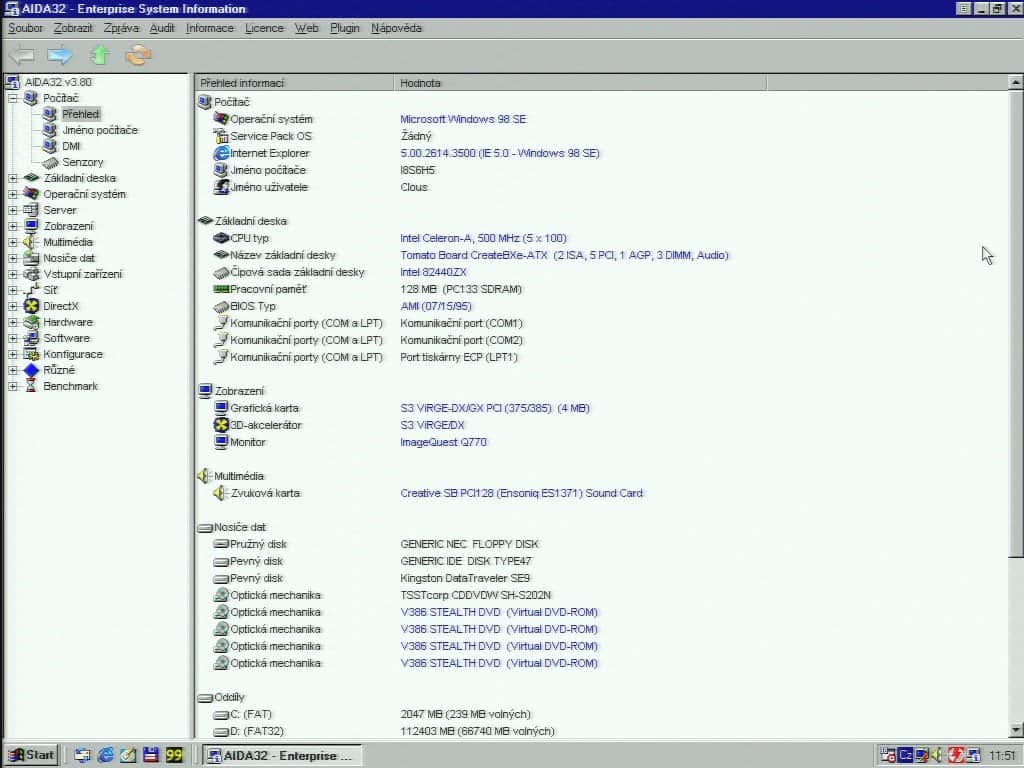Image resolution: width=1024 pixels, height=768 pixels.
Task: Open Jméno počítače in the tree
Action: 99,130
